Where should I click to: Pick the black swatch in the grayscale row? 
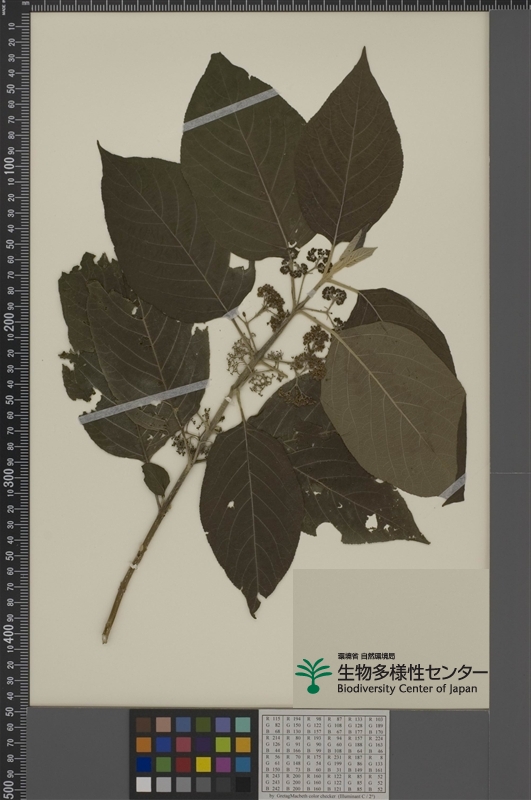[243, 784]
